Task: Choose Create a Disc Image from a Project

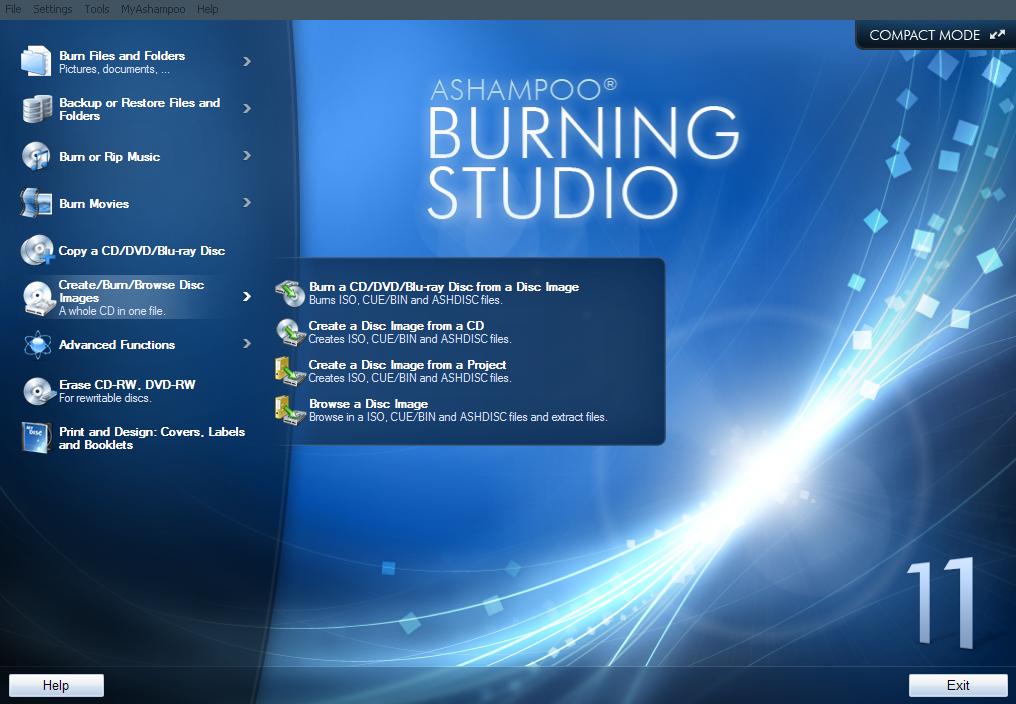Action: tap(407, 364)
